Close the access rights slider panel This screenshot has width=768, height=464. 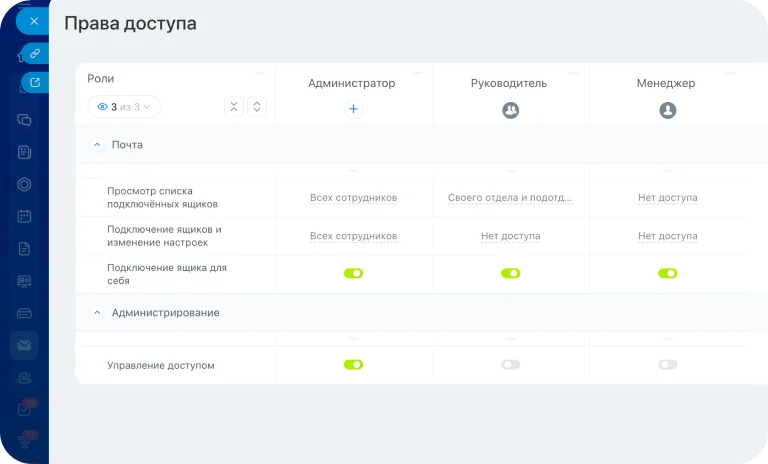tap(33, 21)
